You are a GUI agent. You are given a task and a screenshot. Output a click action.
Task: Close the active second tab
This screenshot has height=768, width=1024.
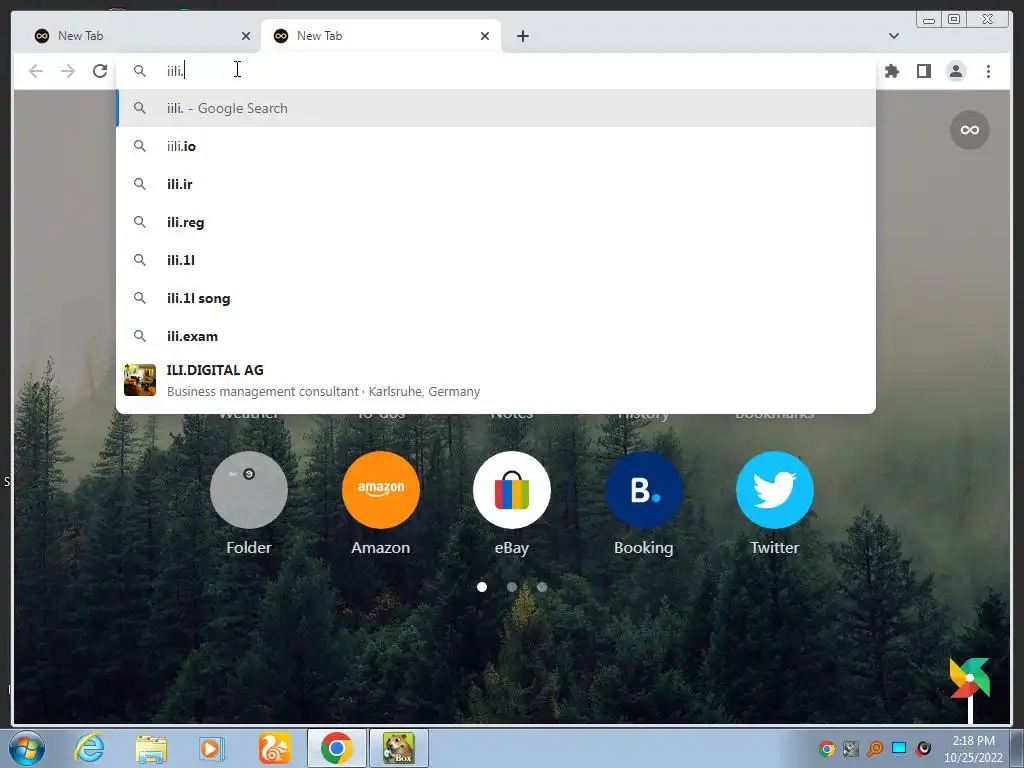point(485,36)
